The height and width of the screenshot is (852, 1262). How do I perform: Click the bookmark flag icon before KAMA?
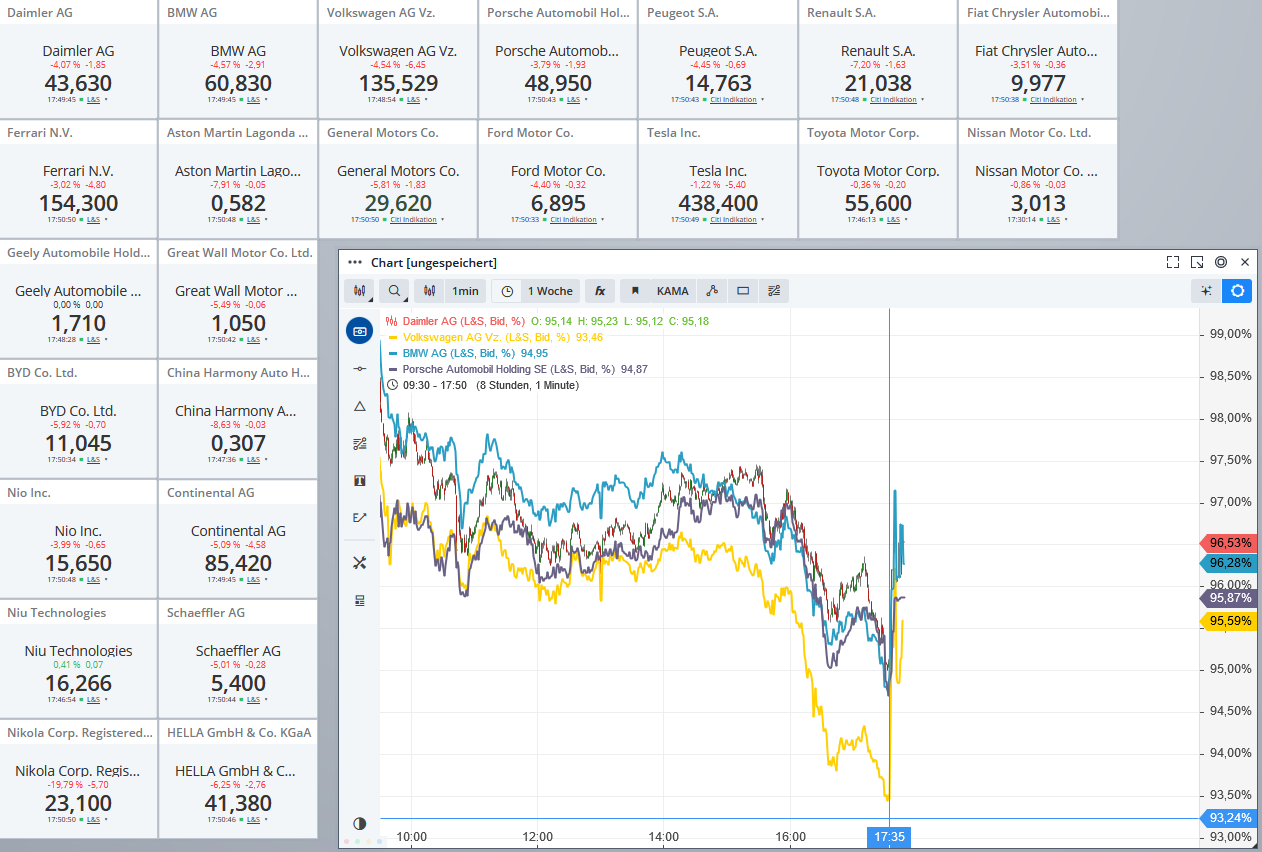point(635,291)
